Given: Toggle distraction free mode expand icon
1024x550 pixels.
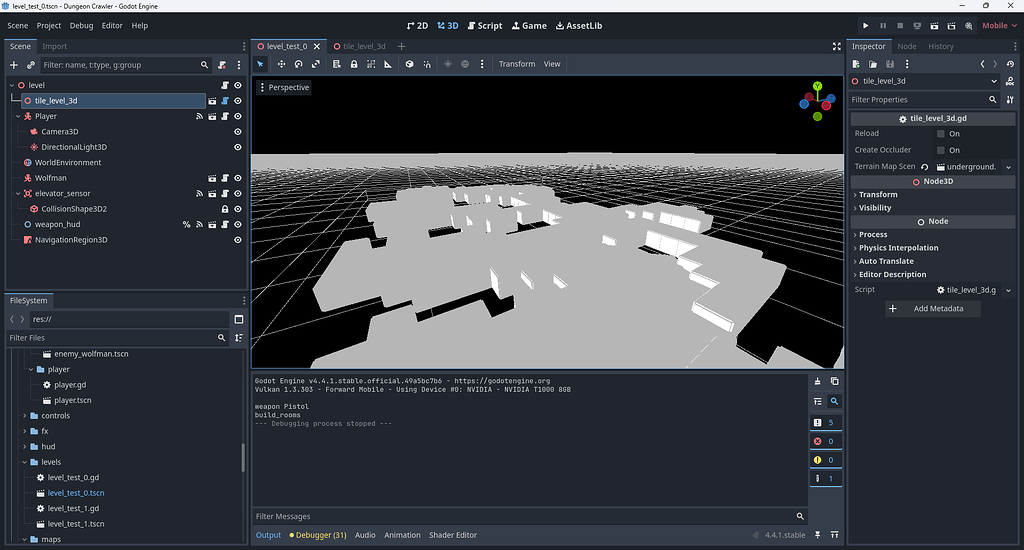Looking at the screenshot, I should tap(837, 46).
